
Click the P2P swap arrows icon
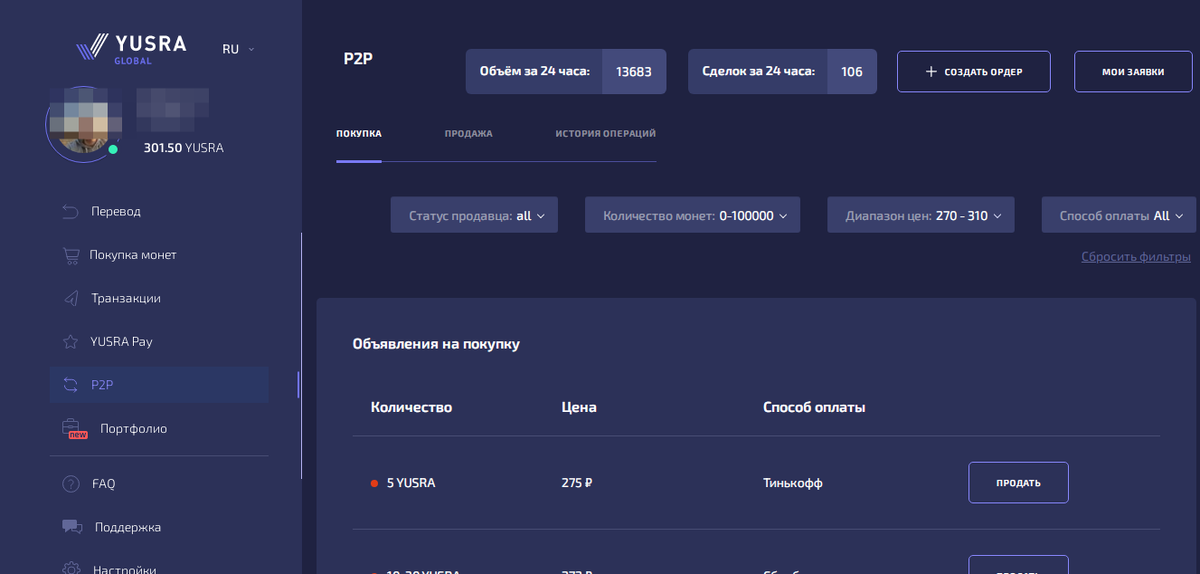click(x=70, y=385)
